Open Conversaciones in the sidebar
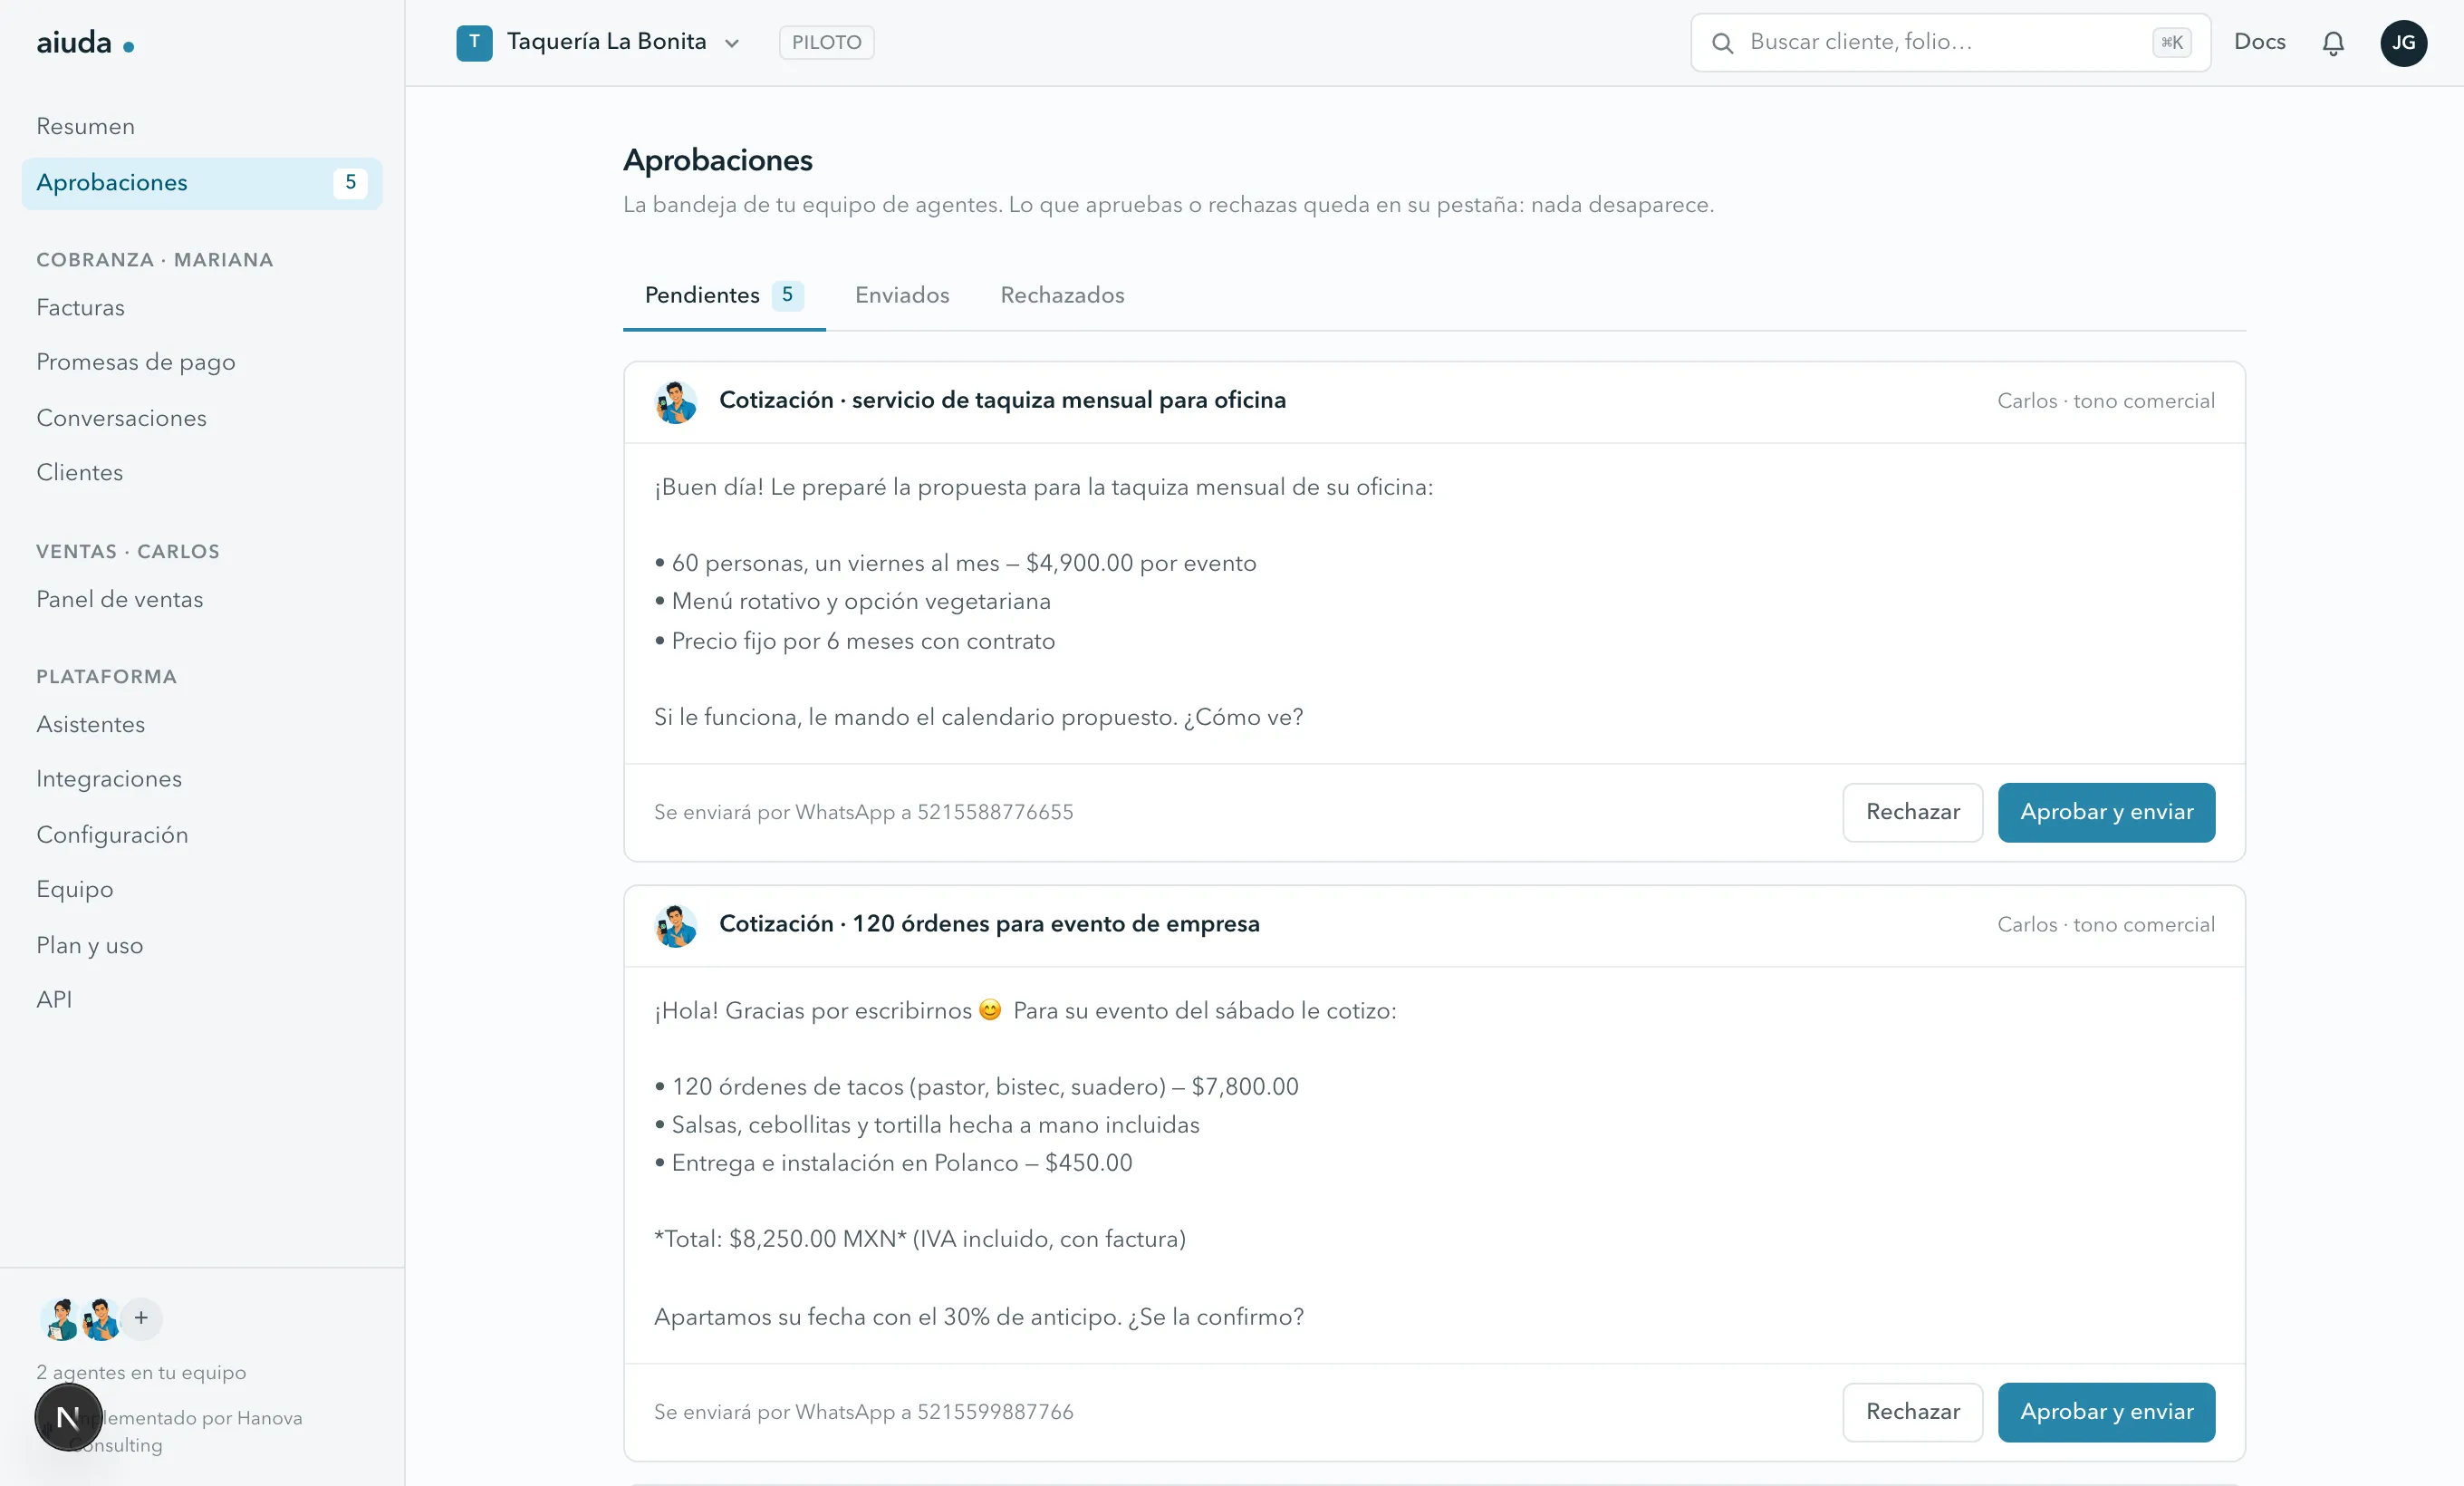This screenshot has height=1486, width=2464. [x=202, y=418]
